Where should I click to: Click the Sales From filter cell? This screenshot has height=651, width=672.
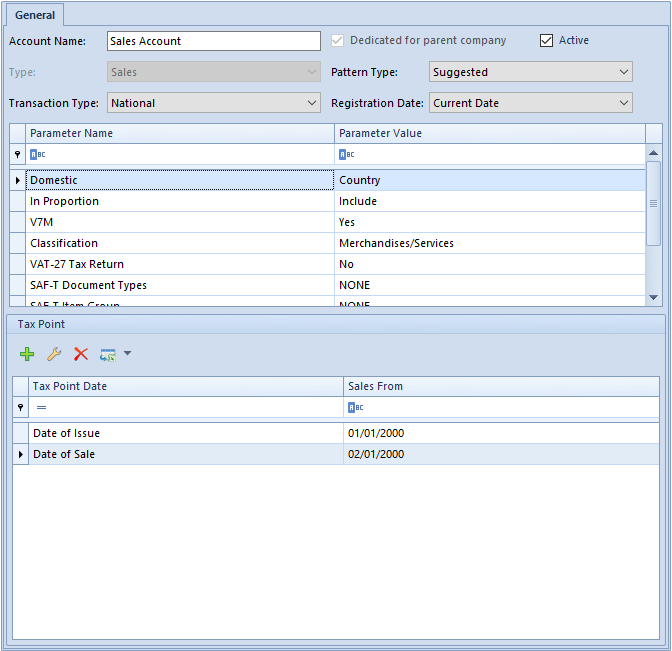(501, 407)
